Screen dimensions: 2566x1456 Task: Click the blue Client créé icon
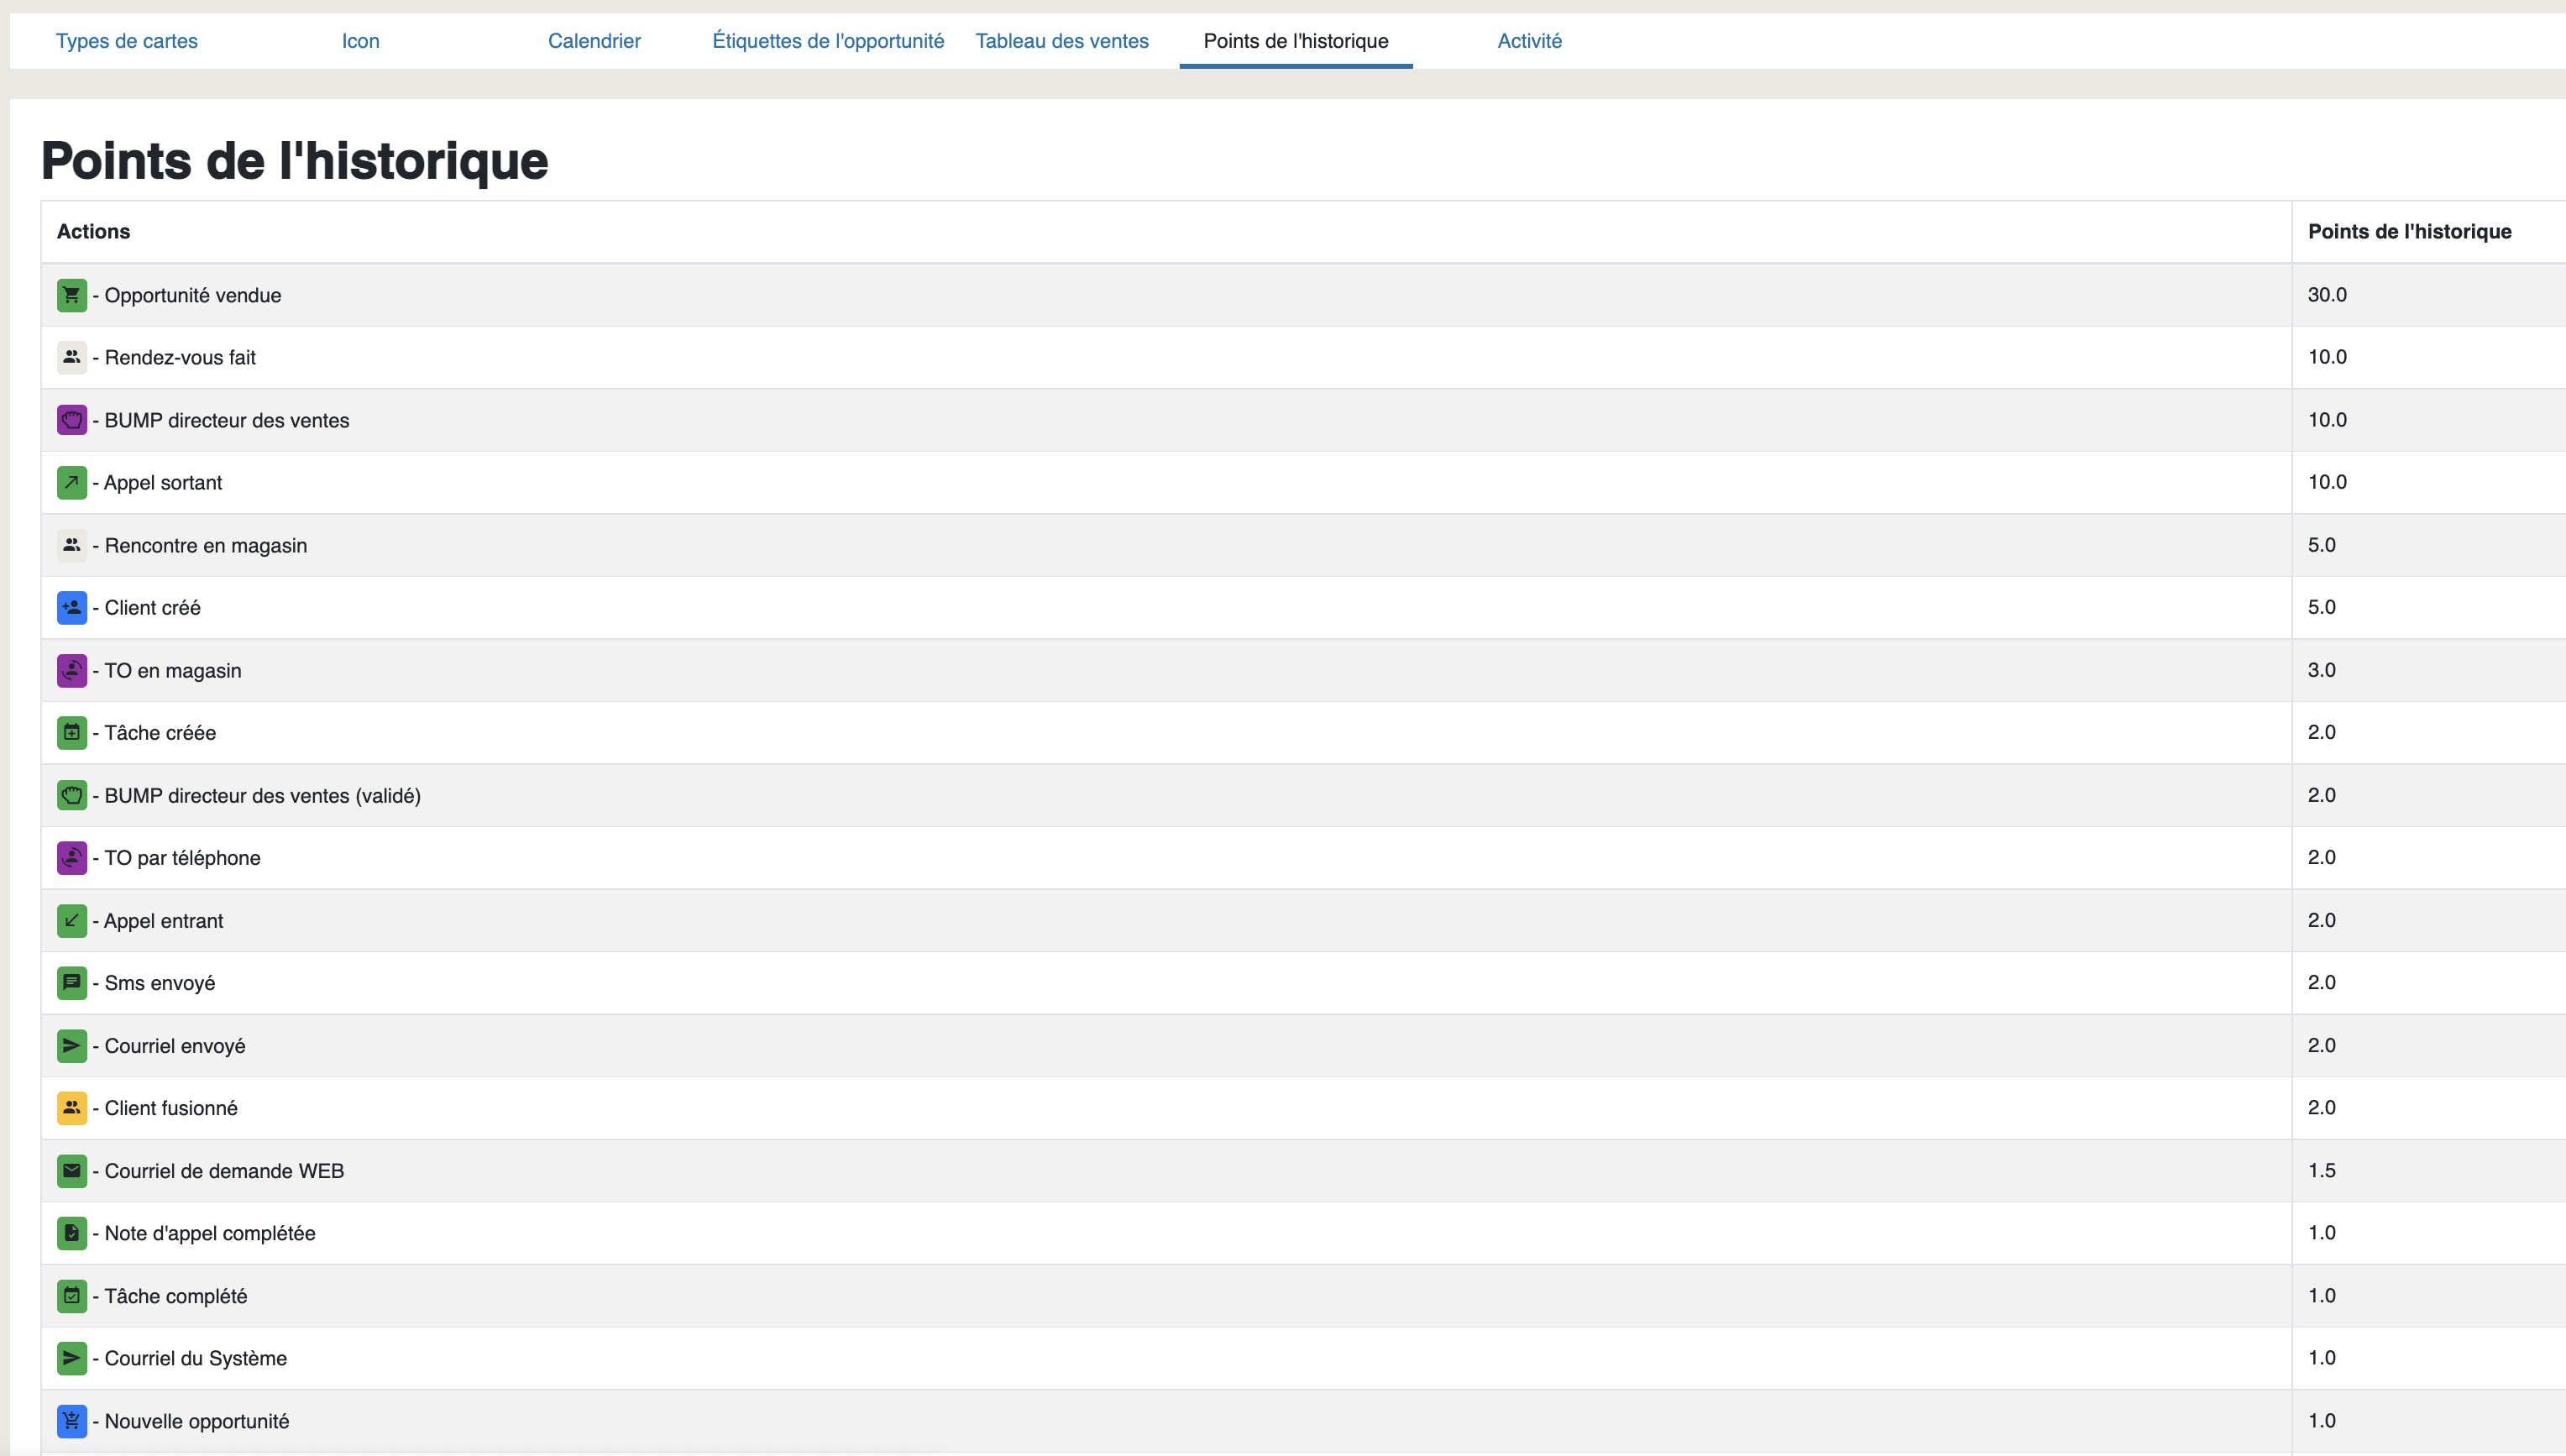pos(72,608)
